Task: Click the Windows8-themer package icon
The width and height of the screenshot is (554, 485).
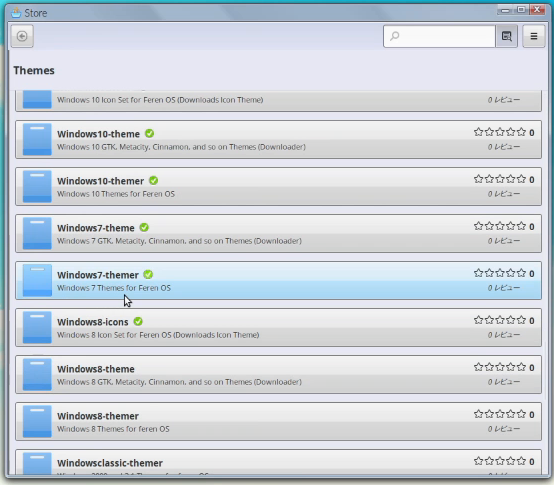Action: [x=37, y=421]
